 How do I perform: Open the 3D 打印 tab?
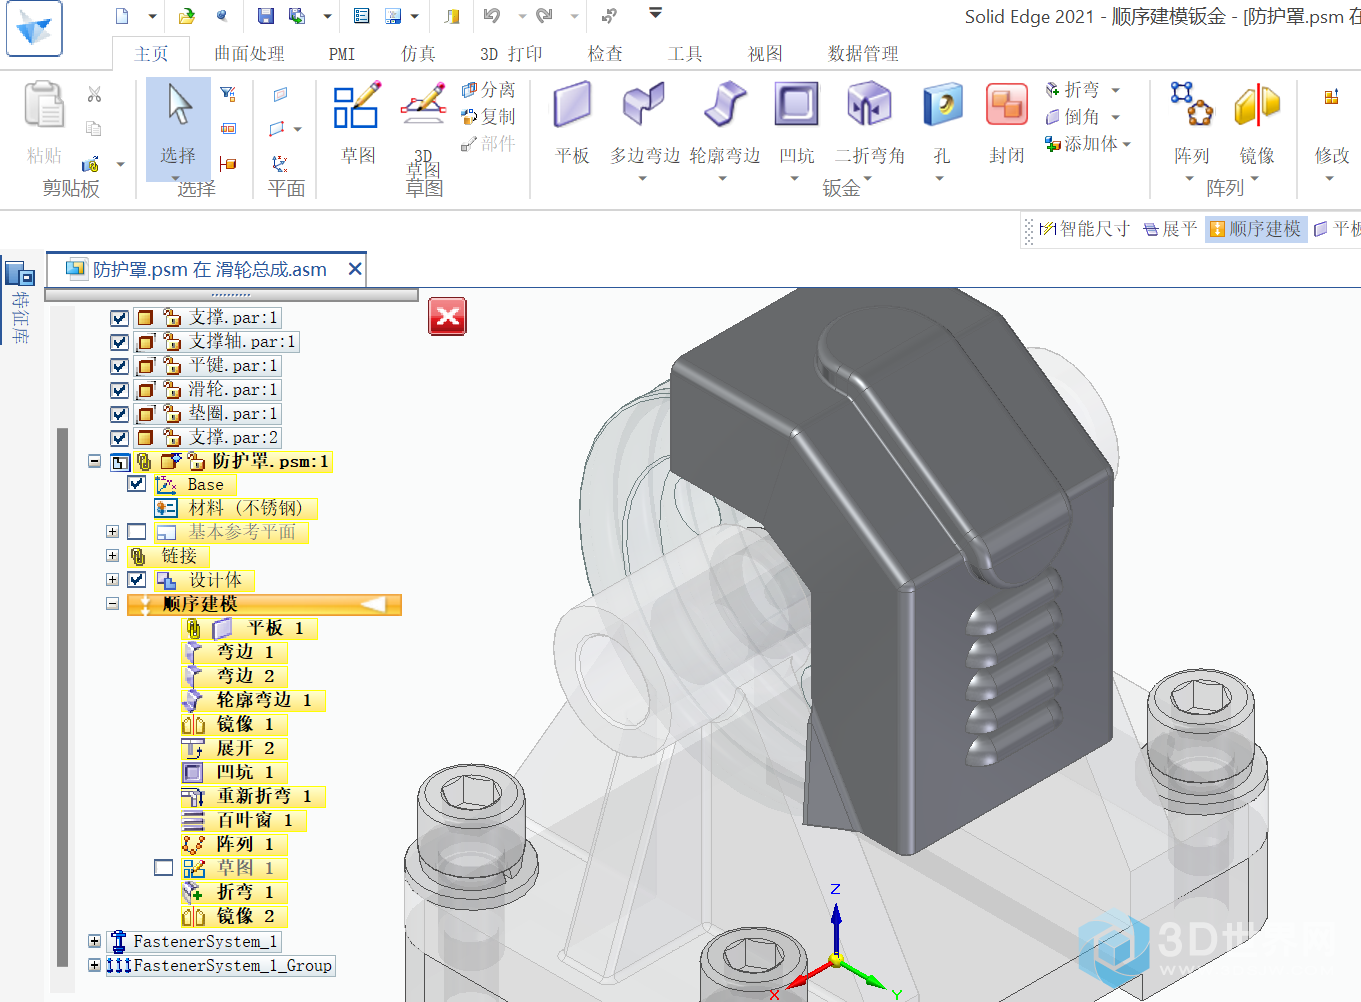point(511,54)
